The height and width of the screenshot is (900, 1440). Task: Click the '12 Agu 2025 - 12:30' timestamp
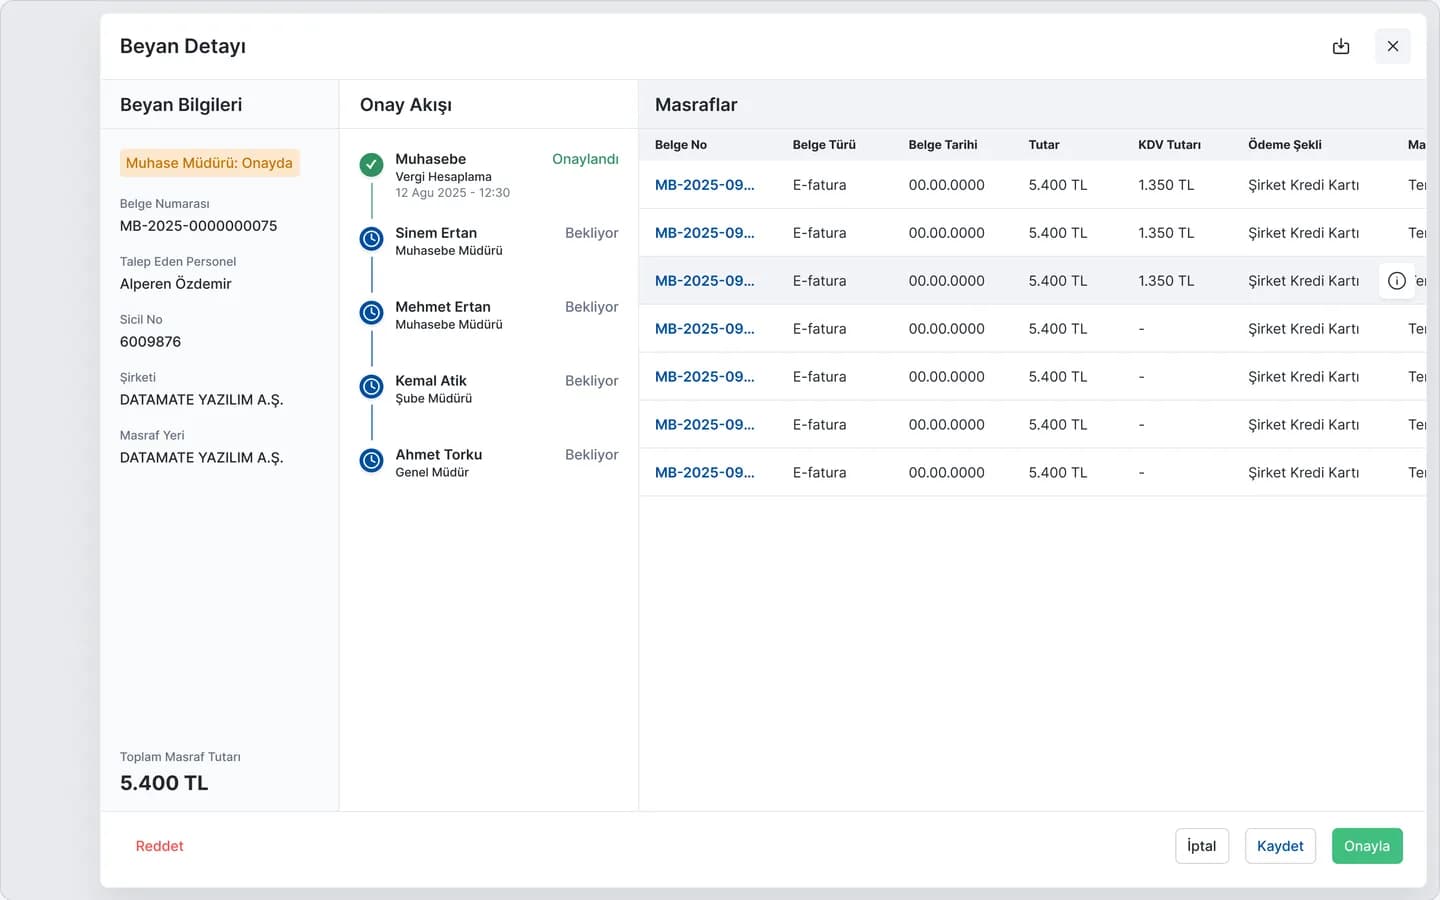pyautogui.click(x=453, y=193)
